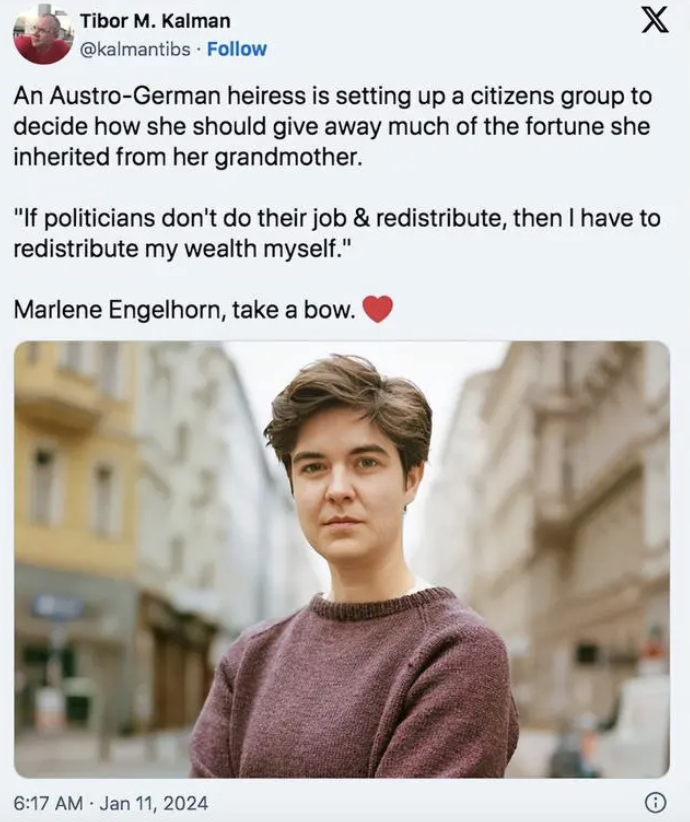Screen dimensions: 690x822
Task: Follow the @kalmantibs account
Action: (236, 49)
